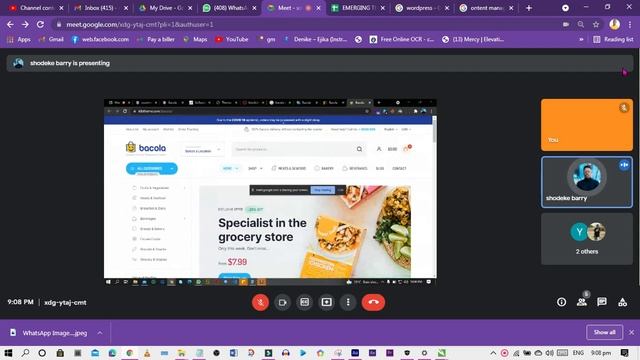Open the 2 others participant tile
Image resolution: width=640 pixels, height=360 pixels.
(587, 239)
